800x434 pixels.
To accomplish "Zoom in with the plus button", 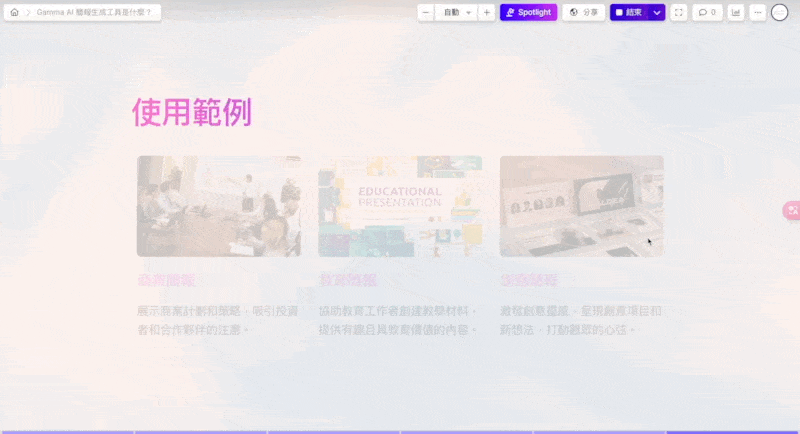I will (486, 12).
